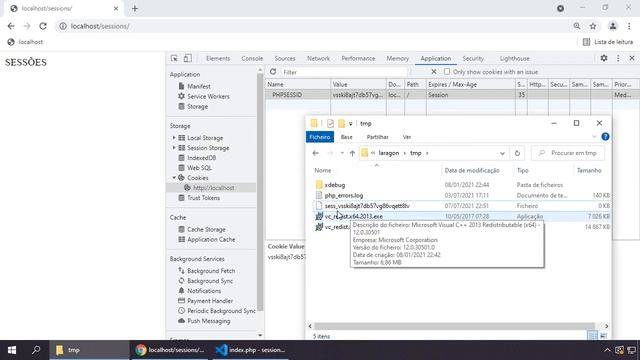
Task: Open the Chrome profile avatar
Action: [613, 26]
